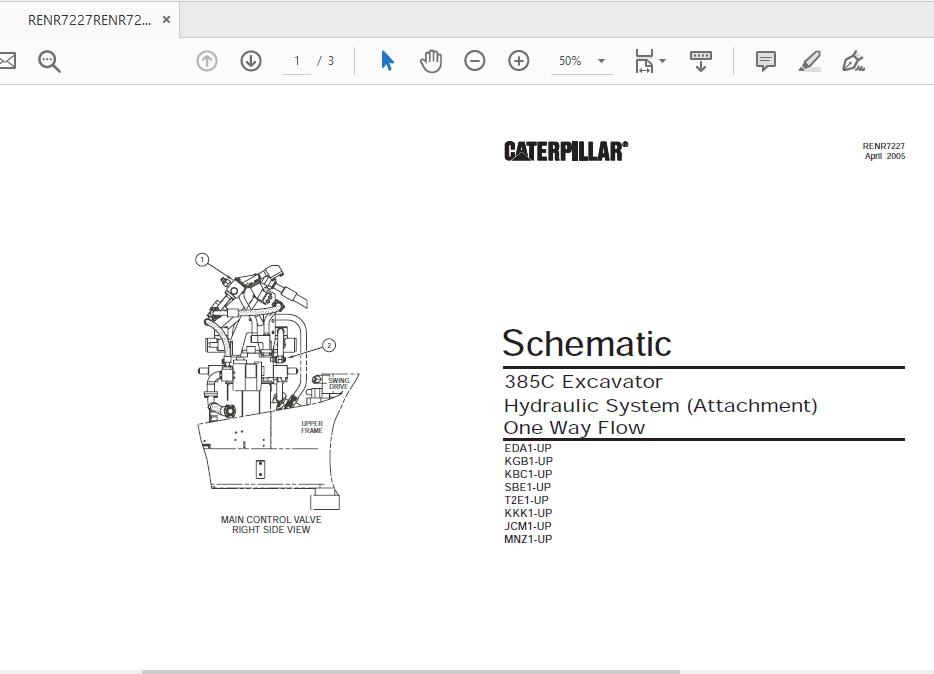This screenshot has height=674, width=934.
Task: Open the sign document pen tool
Action: 853,61
